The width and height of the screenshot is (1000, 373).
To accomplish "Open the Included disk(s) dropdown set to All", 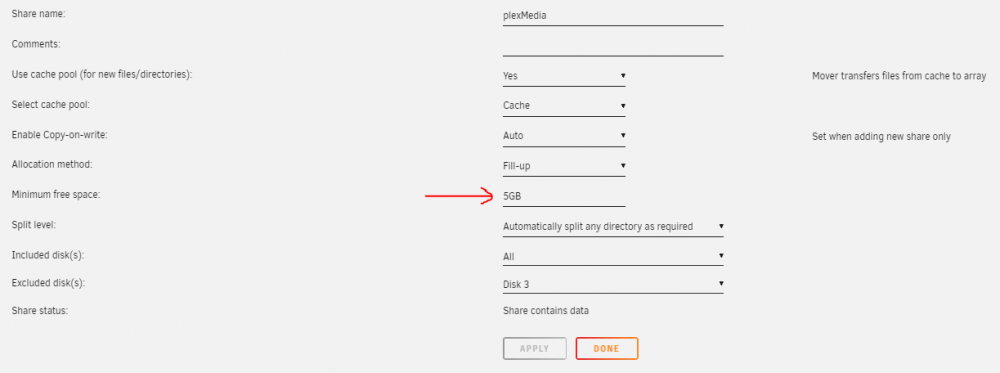I will point(613,256).
